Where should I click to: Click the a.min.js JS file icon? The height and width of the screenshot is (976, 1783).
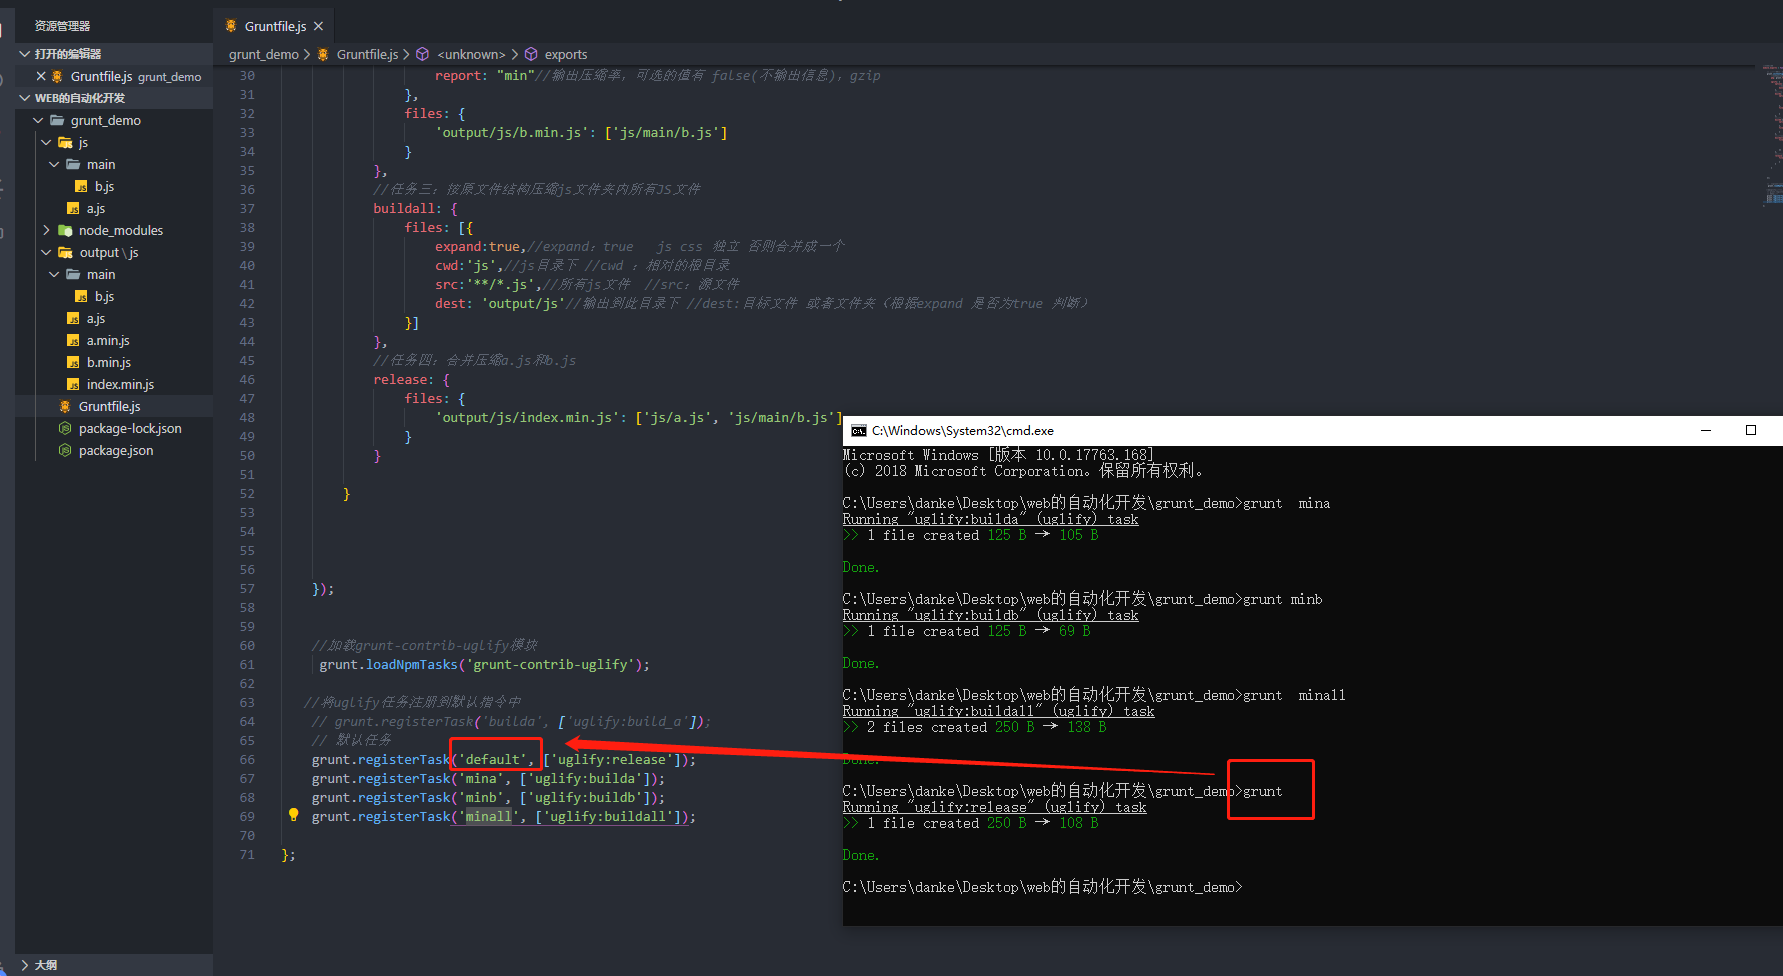pos(73,340)
